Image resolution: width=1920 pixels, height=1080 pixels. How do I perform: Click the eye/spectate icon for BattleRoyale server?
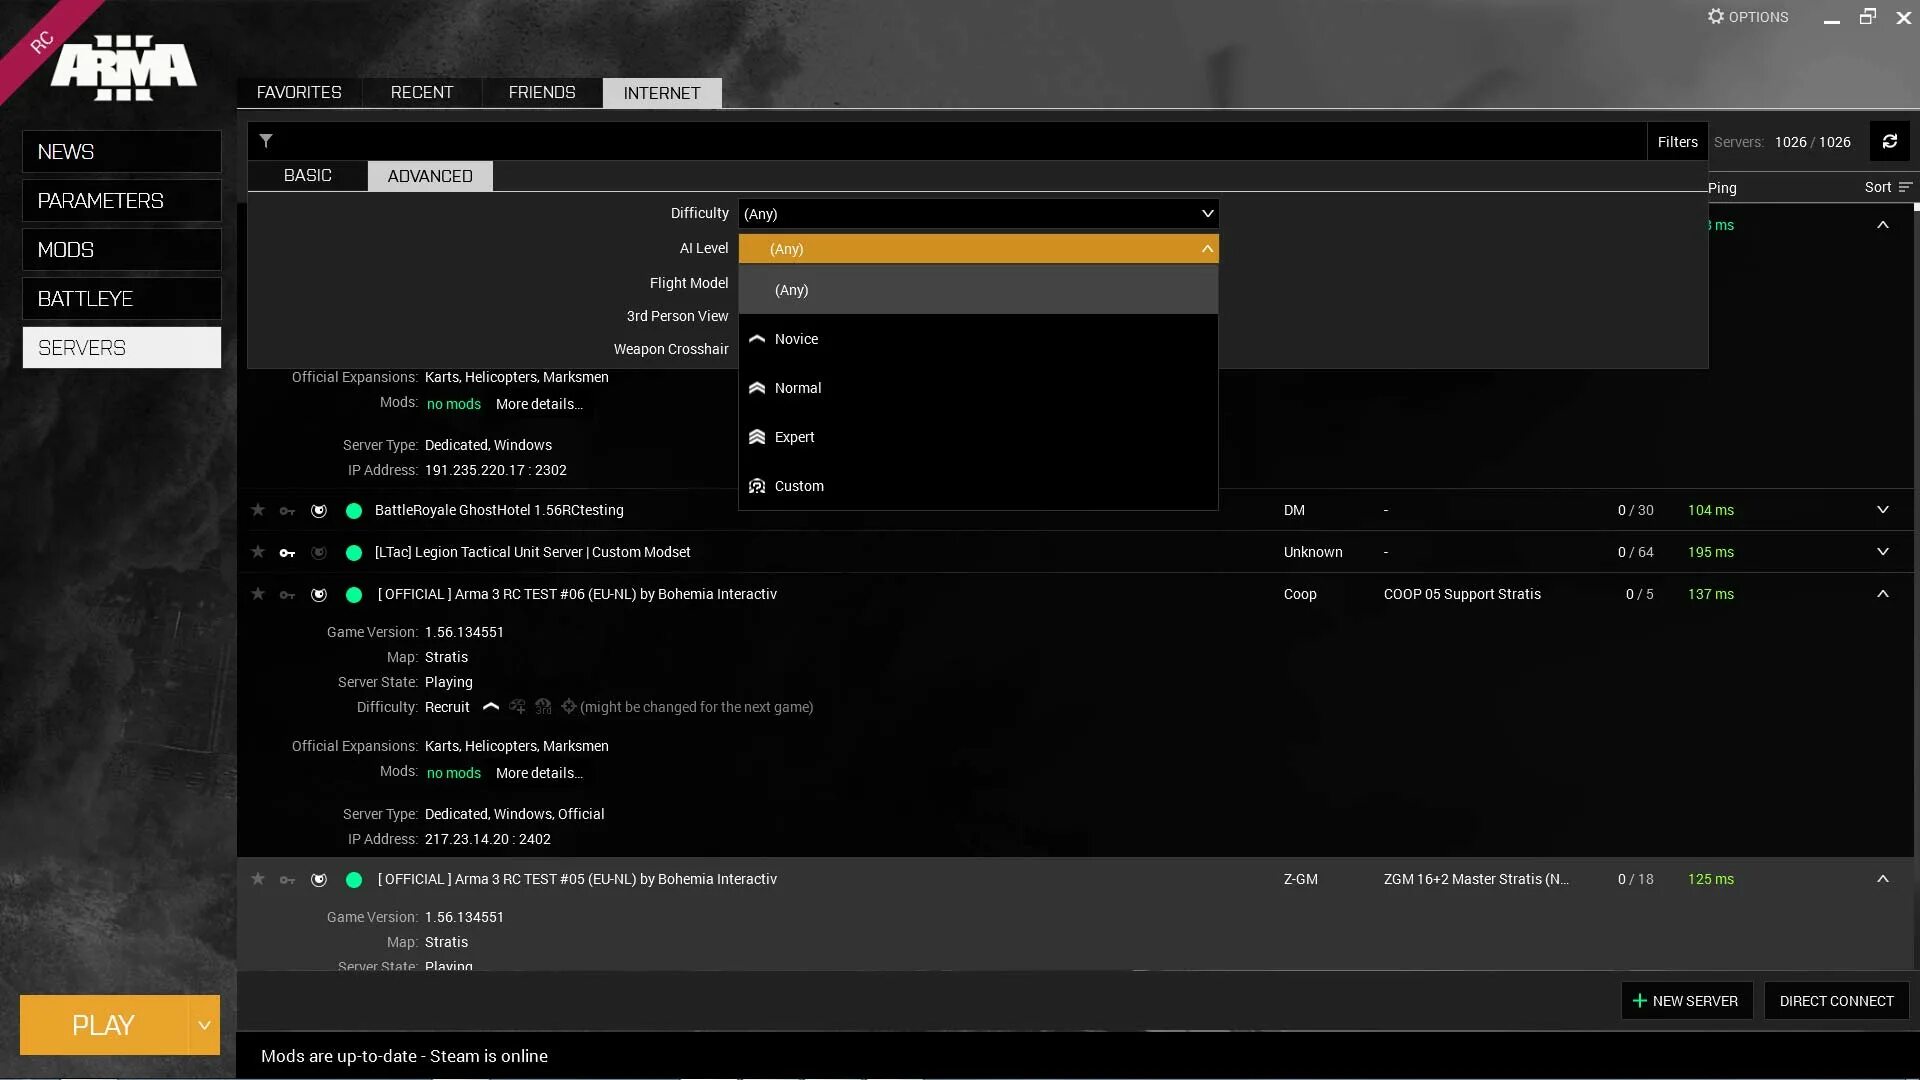pos(316,510)
